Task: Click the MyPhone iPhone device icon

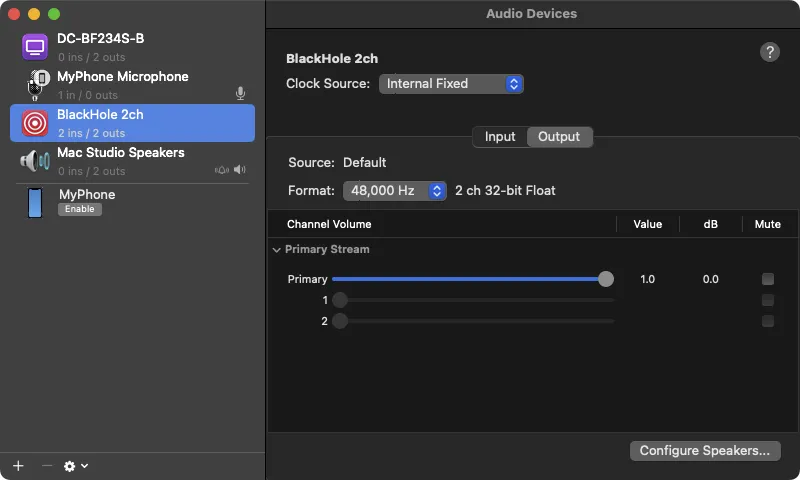Action: pos(35,203)
